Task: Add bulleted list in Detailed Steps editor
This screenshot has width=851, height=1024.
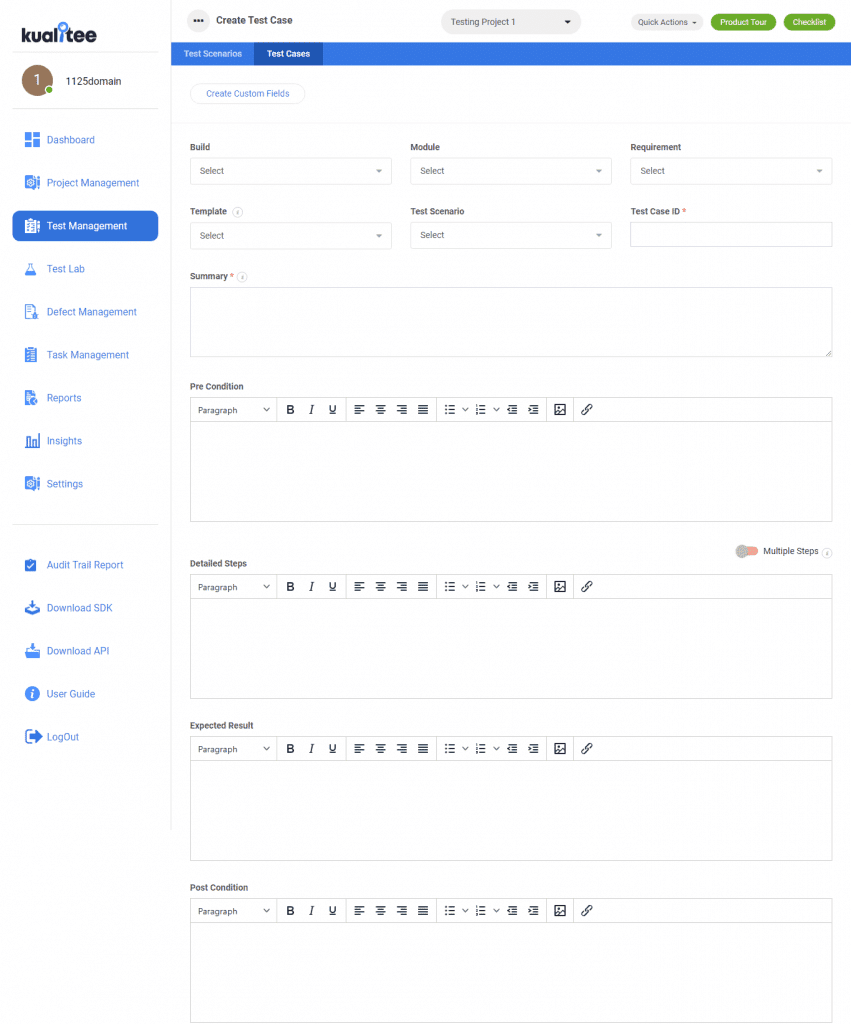Action: [x=450, y=587]
